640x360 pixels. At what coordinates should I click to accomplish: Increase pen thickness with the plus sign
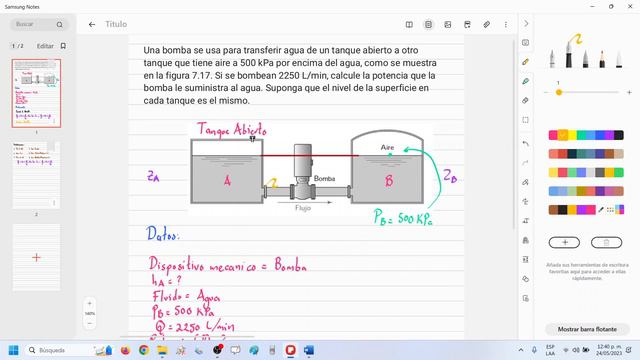coord(629,93)
